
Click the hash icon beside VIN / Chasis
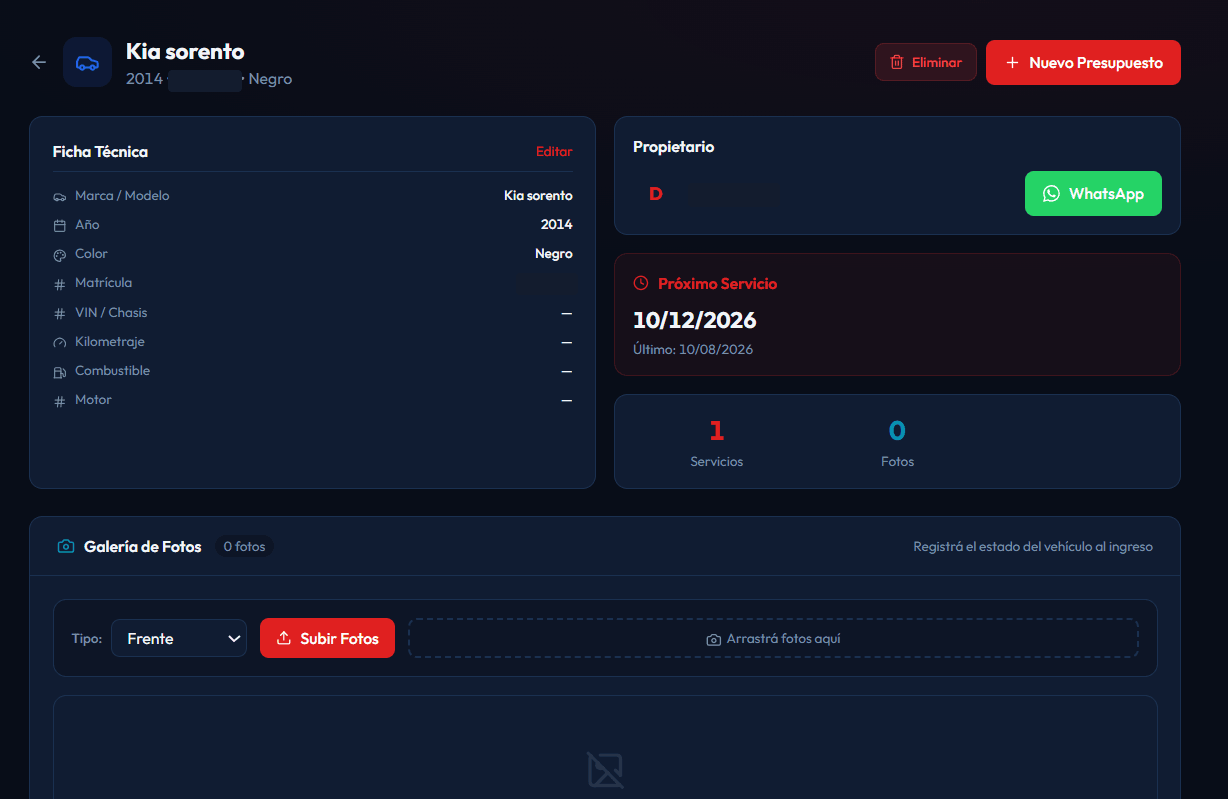coord(60,314)
